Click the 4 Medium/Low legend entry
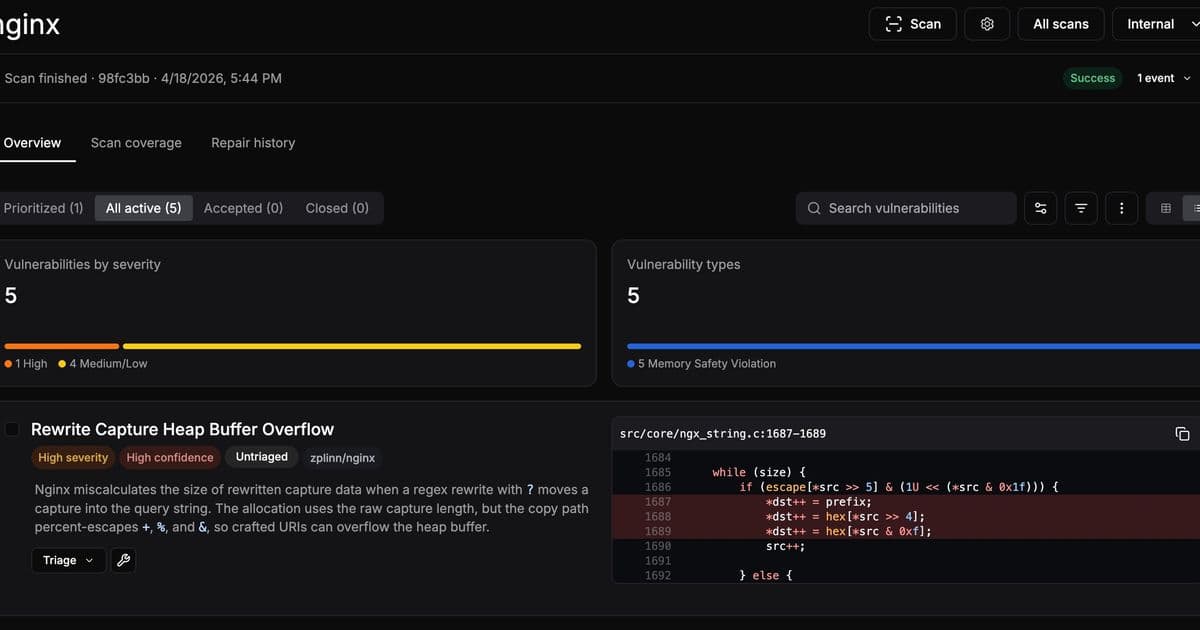 tap(103, 364)
